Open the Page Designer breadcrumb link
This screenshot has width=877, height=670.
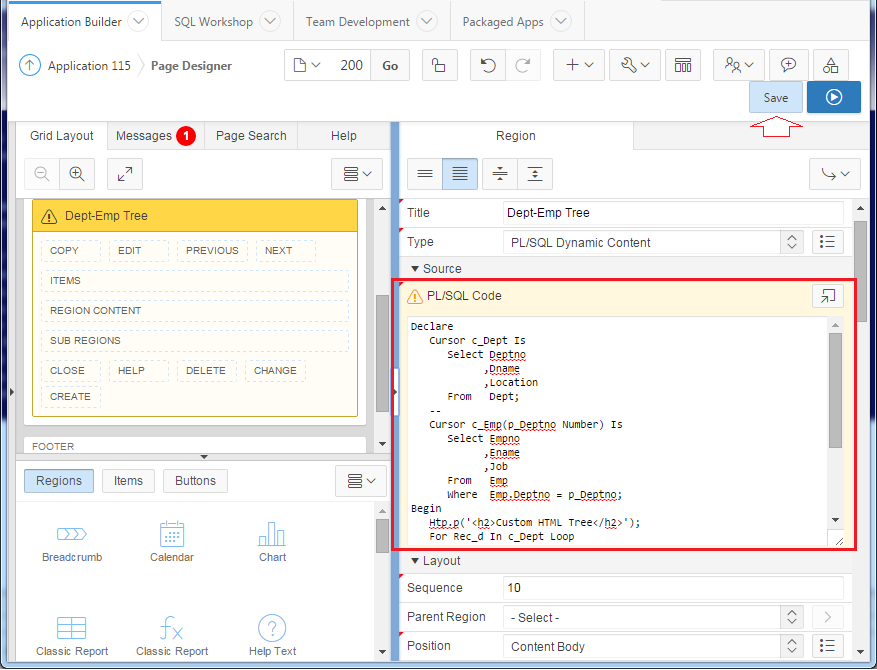(191, 66)
